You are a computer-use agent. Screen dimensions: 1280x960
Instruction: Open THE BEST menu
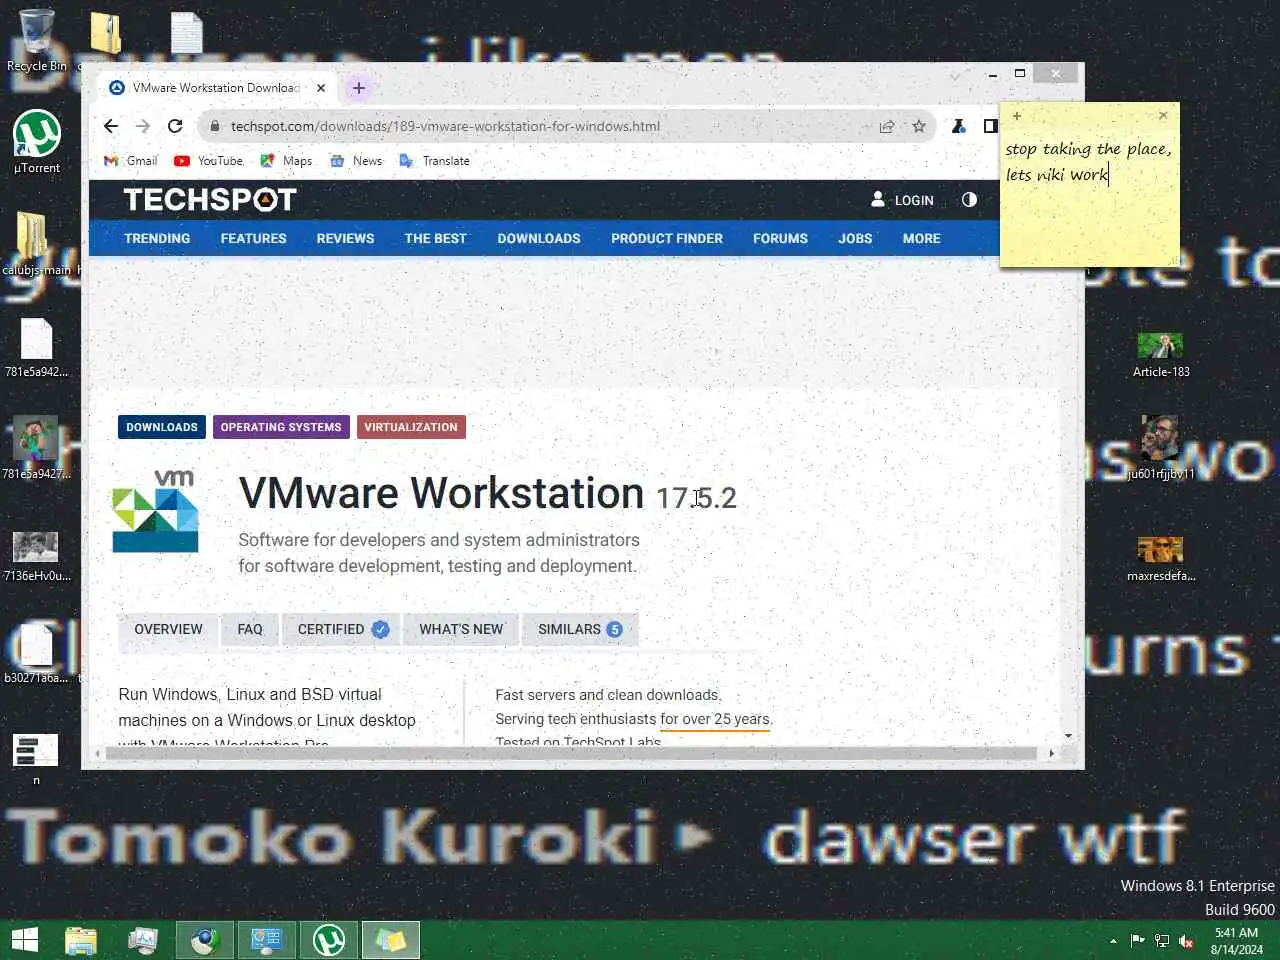coord(435,239)
